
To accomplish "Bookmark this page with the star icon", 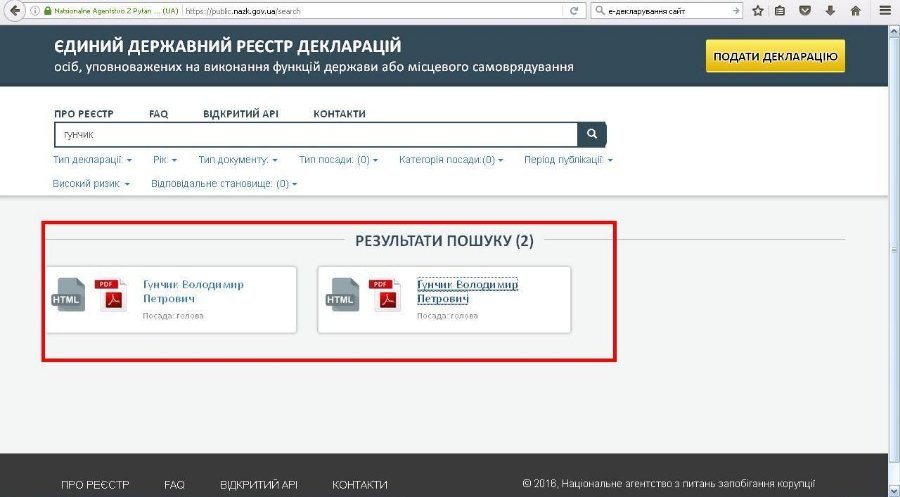I will click(x=758, y=11).
